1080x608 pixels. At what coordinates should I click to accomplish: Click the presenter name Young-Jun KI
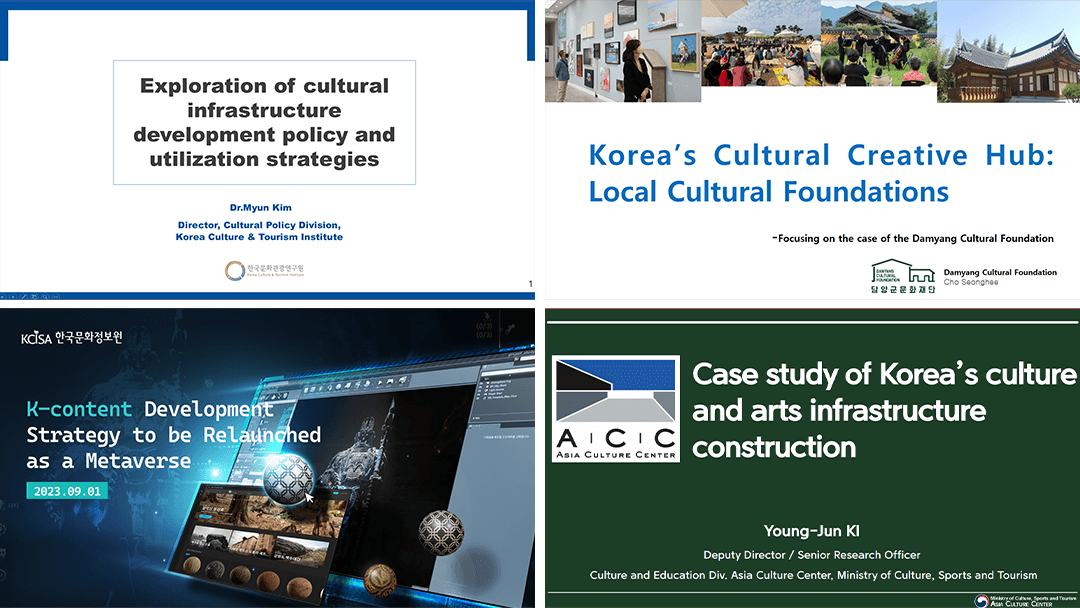(812, 531)
